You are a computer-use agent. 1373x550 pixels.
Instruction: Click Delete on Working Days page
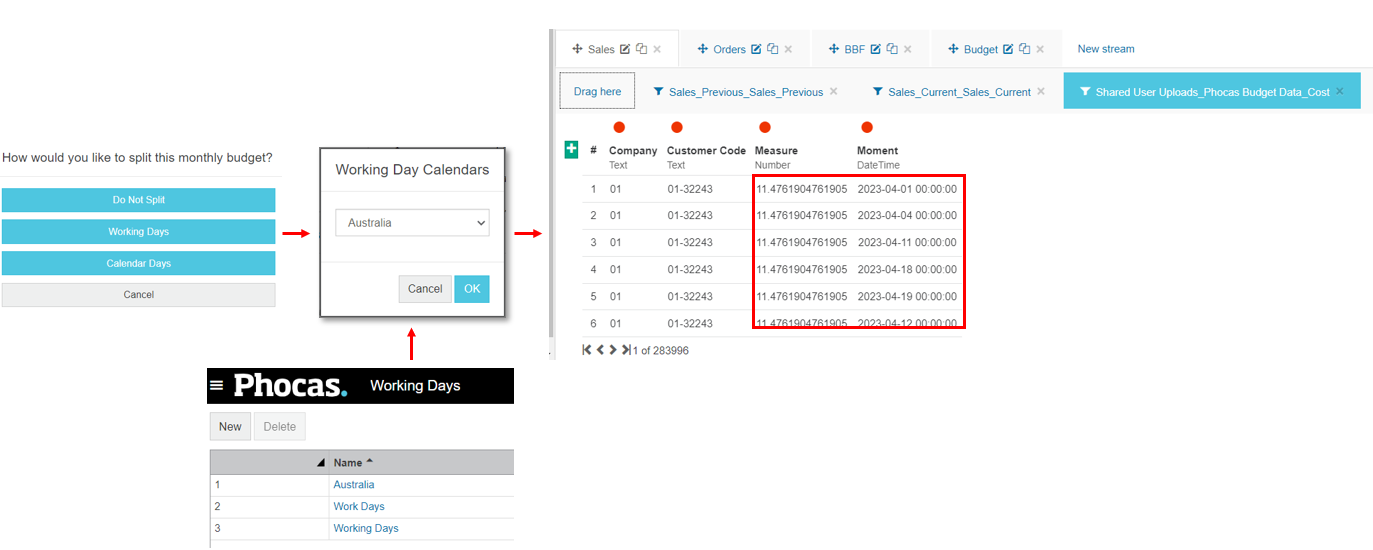280,427
